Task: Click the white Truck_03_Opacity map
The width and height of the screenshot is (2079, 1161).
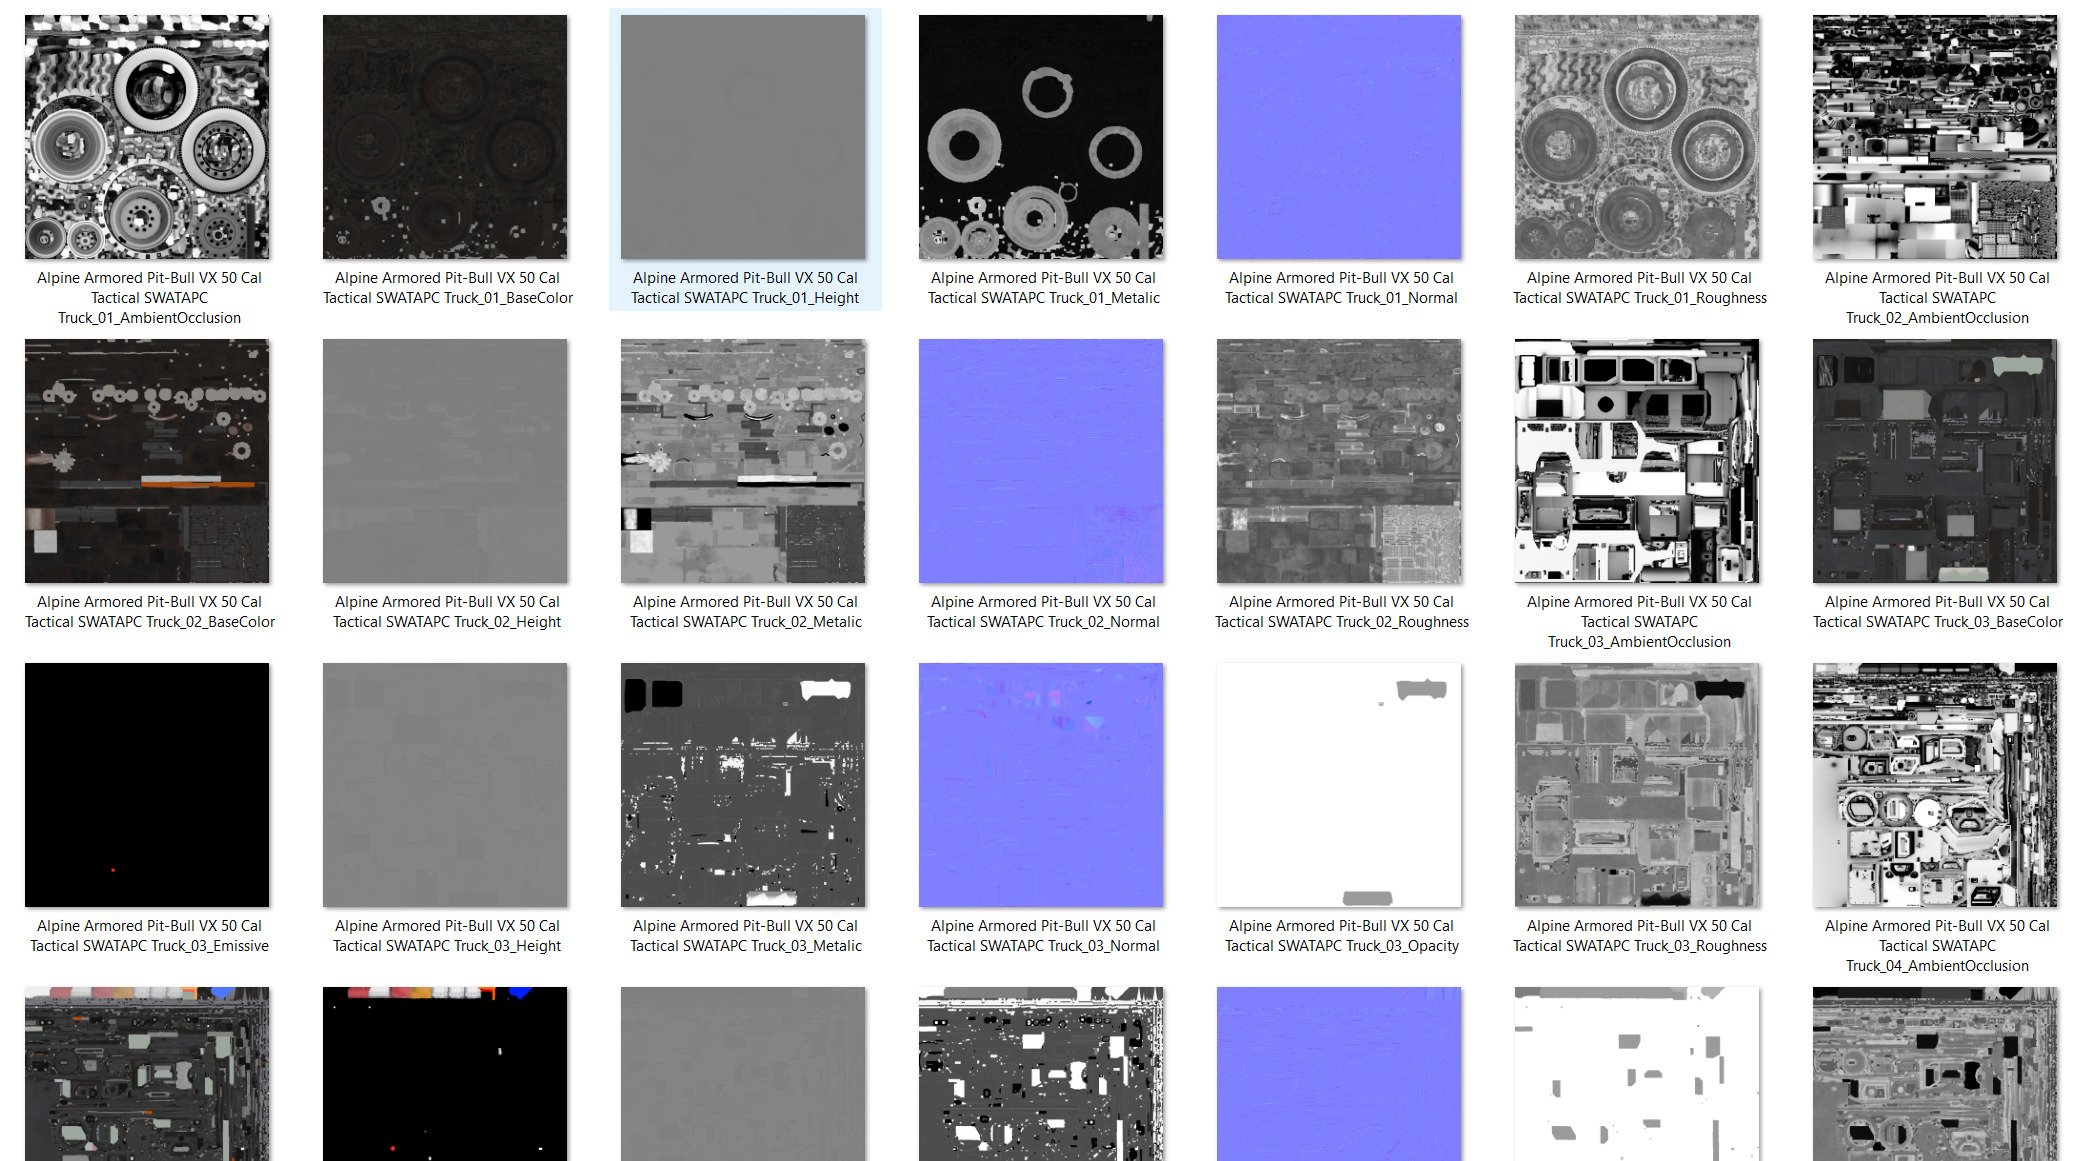Action: click(x=1339, y=785)
